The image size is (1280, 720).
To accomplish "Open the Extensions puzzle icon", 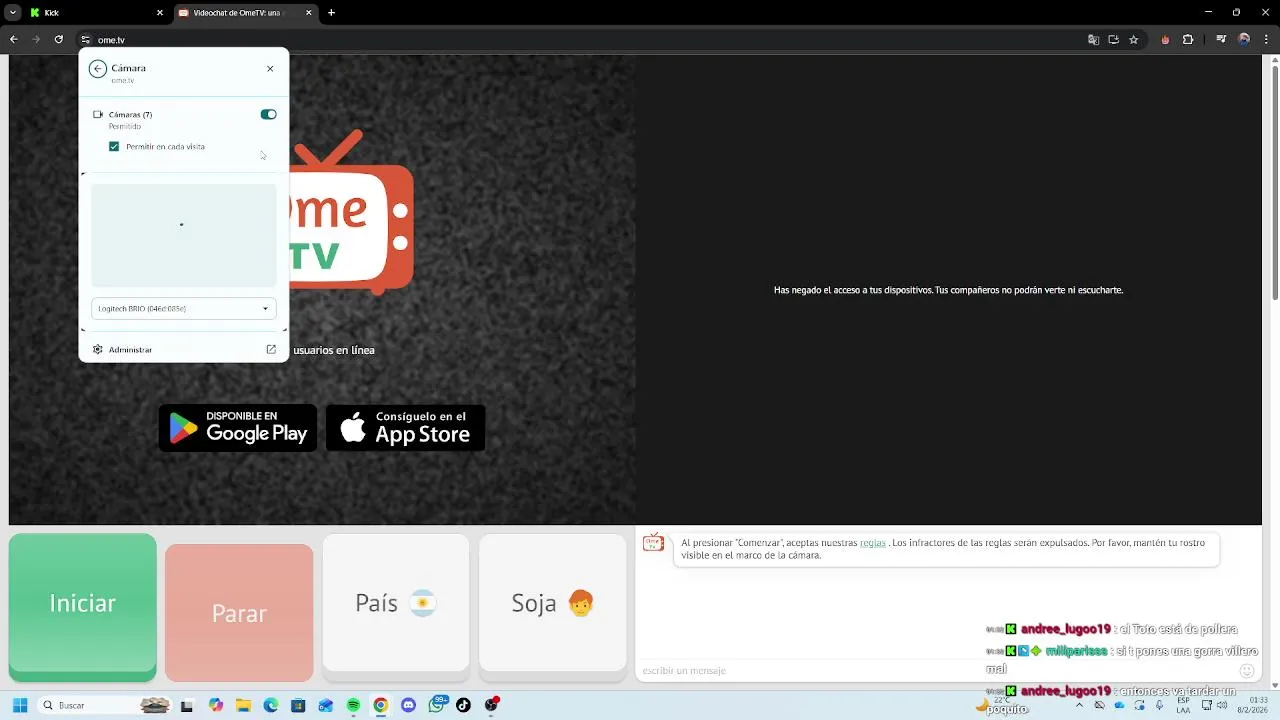I will (1188, 40).
